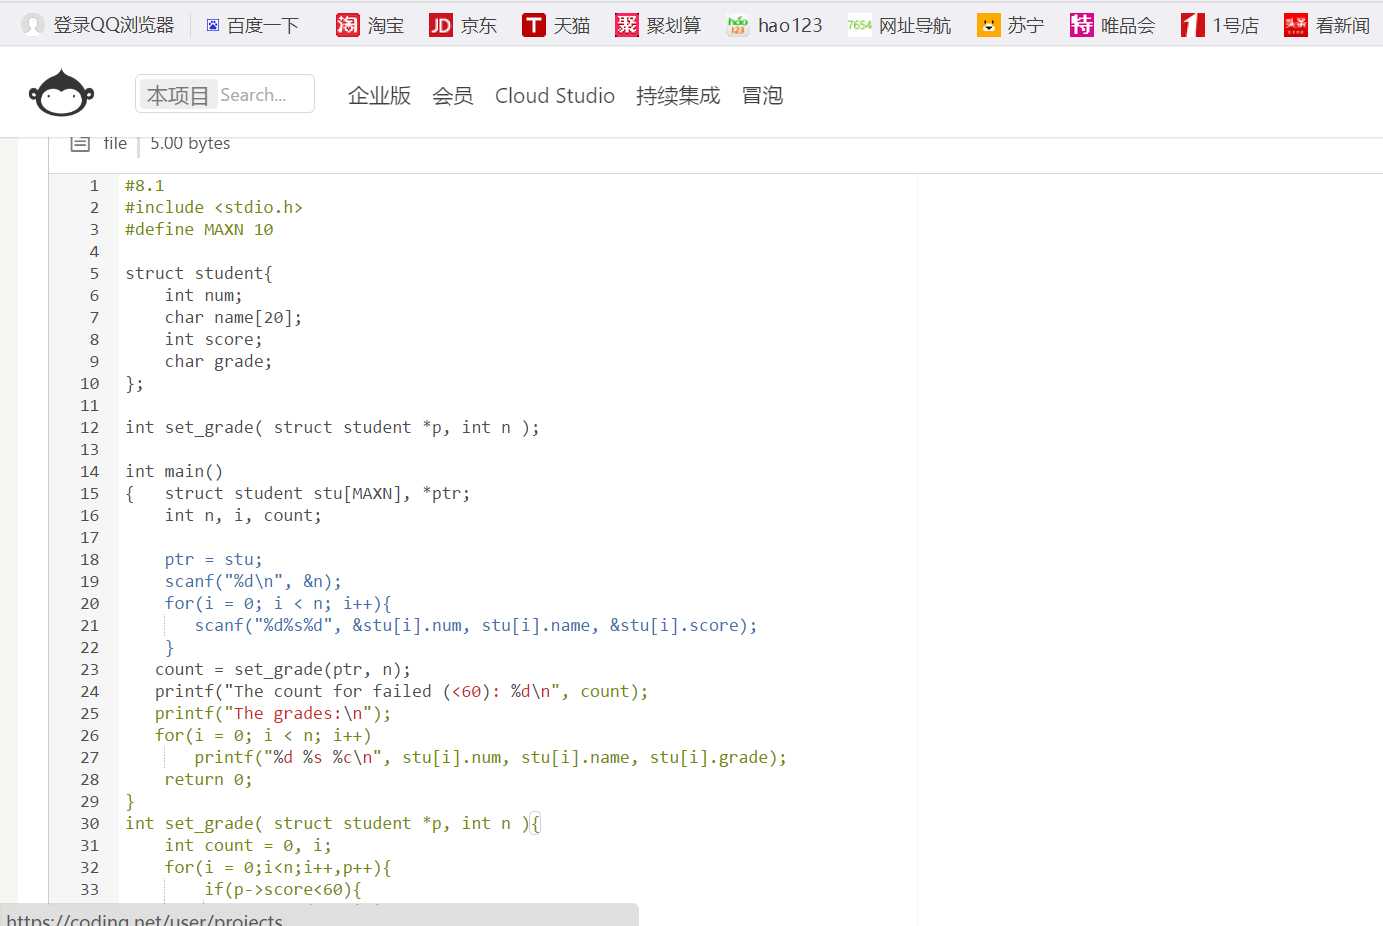Open the 冒泡 menu item
Screen dimensions: 1383x926
click(762, 95)
